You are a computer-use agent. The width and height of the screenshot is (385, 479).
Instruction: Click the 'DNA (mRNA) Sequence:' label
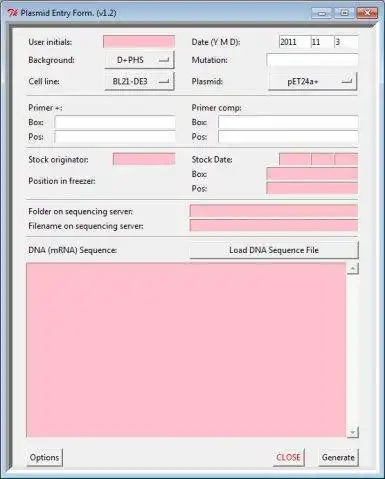[73, 250]
